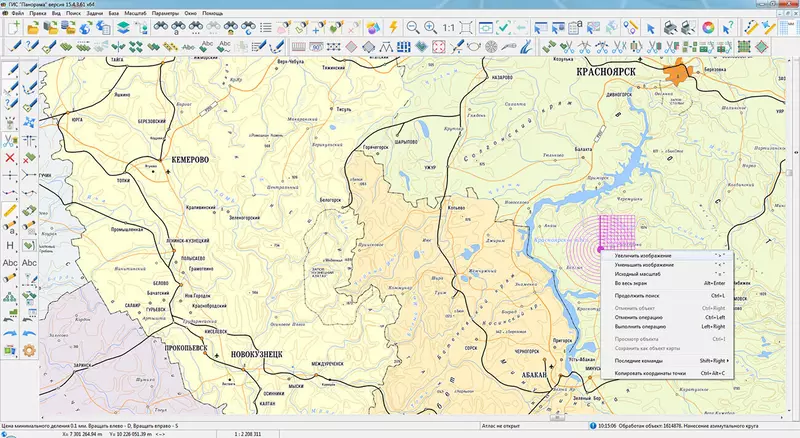The width and height of the screenshot is (800, 438).
Task: Click the create new map icon
Action: coord(15,27)
